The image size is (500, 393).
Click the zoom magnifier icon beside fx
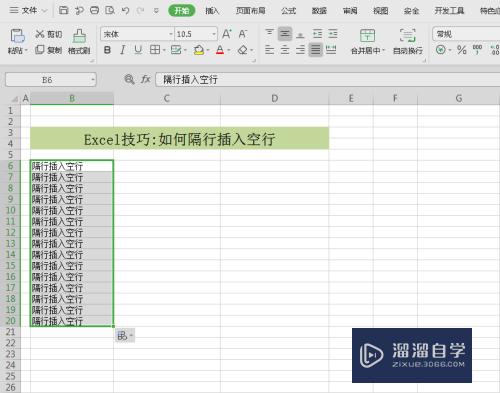pyautogui.click(x=129, y=80)
